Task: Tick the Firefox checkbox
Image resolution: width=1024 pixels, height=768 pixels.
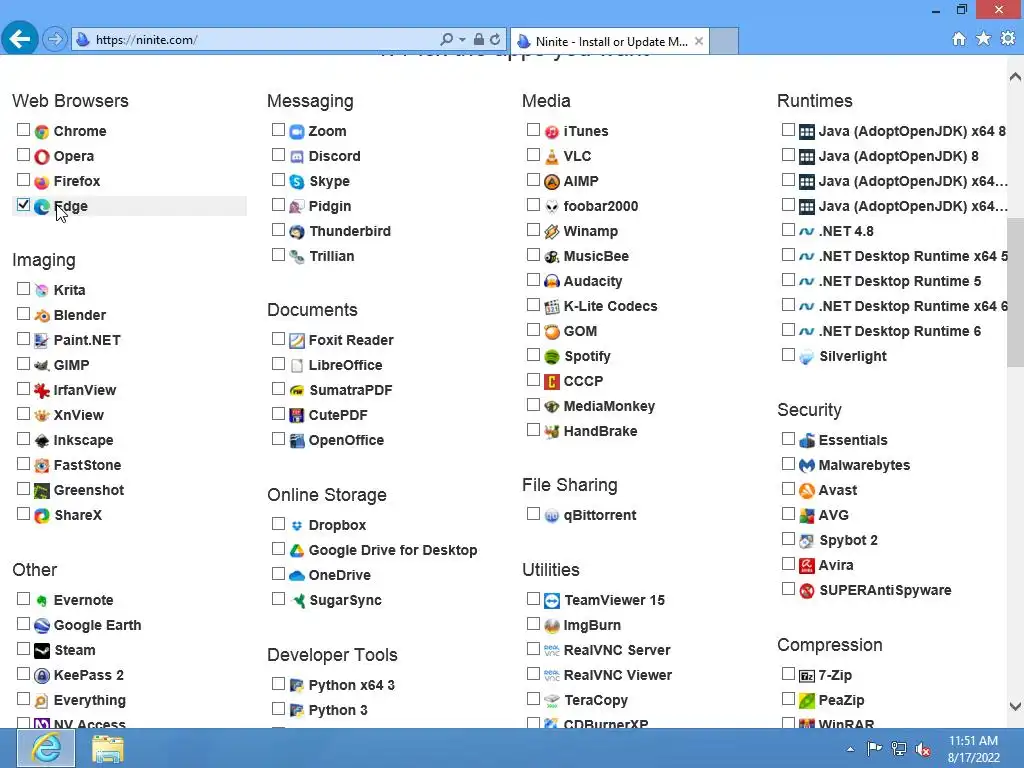Action: (24, 180)
